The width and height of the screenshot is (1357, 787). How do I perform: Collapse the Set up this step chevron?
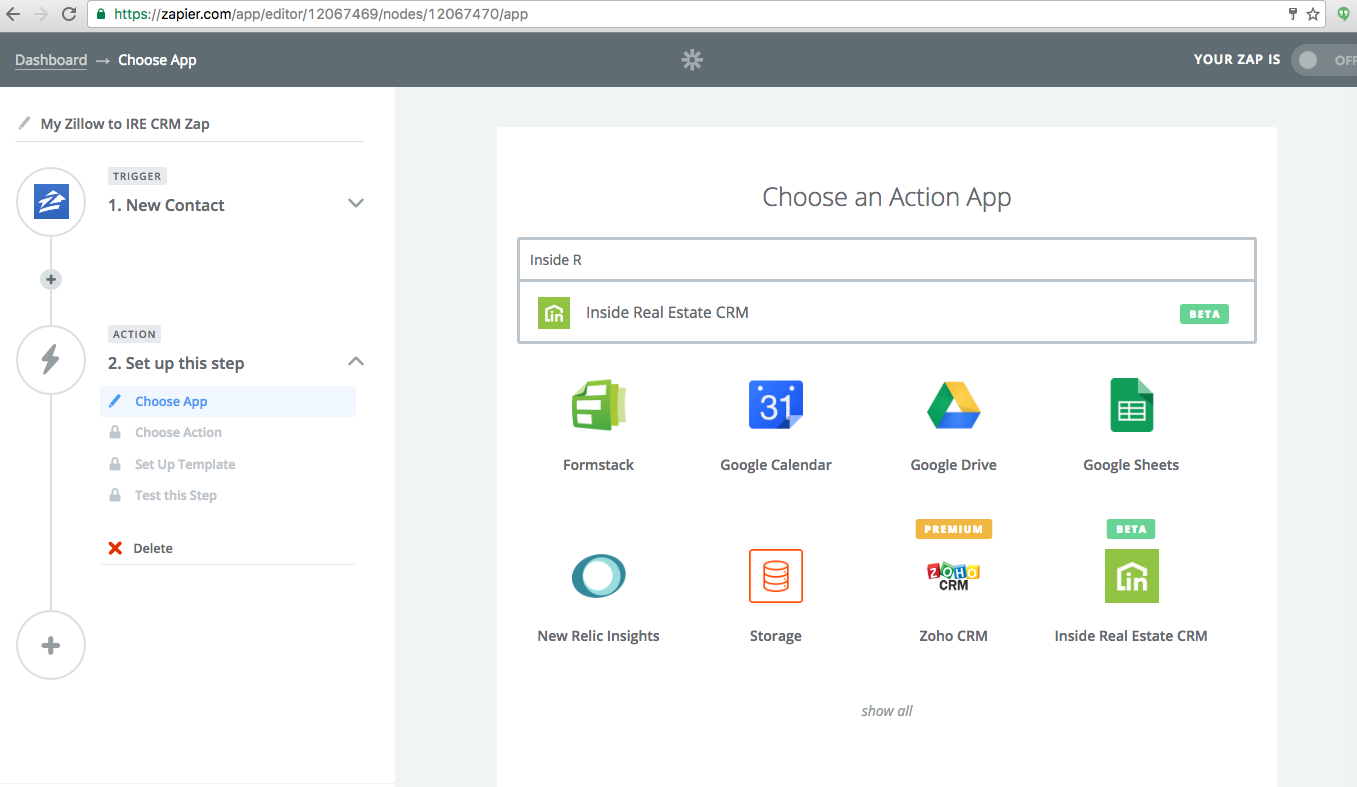tap(355, 361)
